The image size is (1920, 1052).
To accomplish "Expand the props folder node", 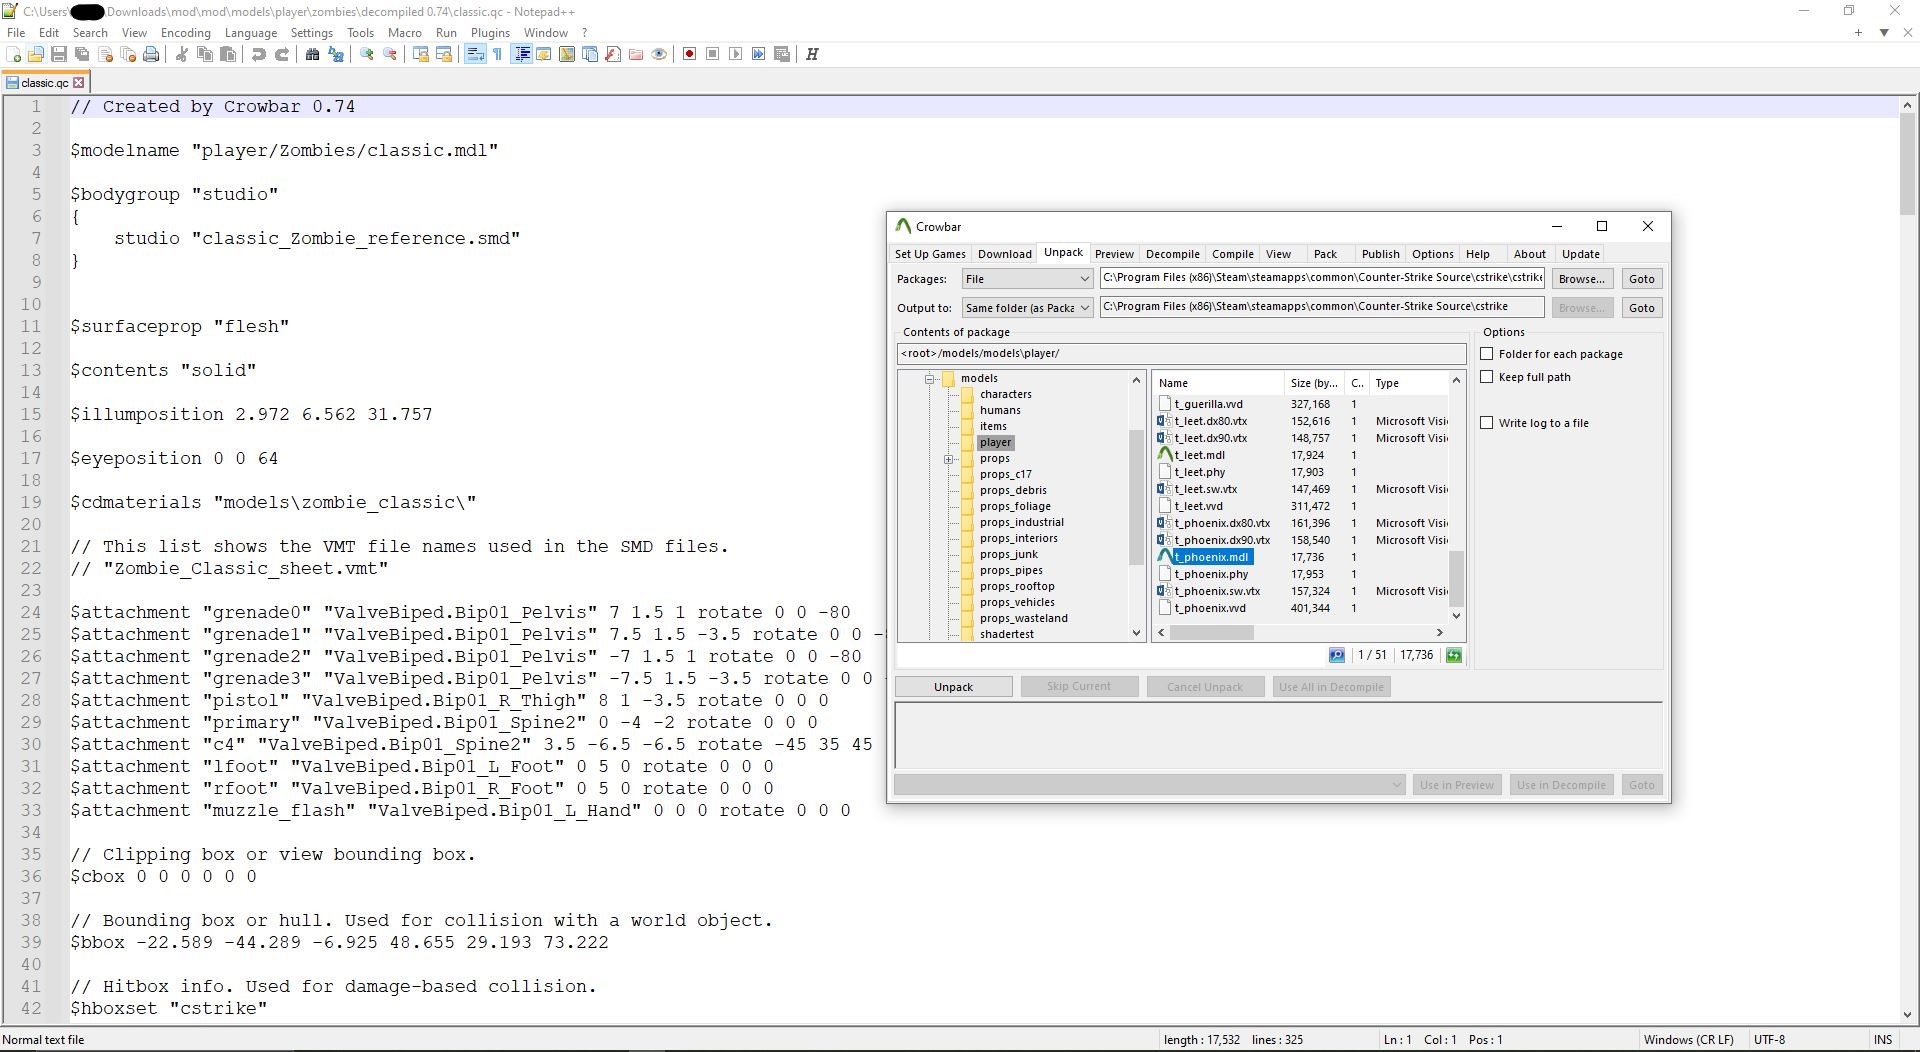I will click(948, 459).
